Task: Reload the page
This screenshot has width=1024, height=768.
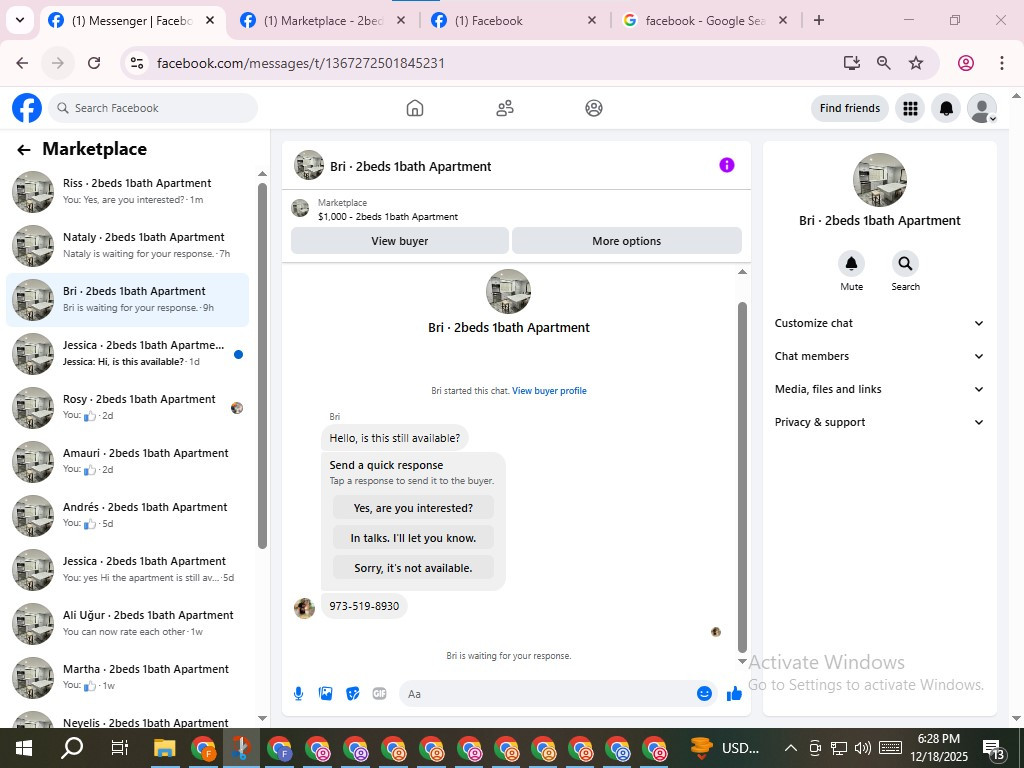Action: (94, 63)
